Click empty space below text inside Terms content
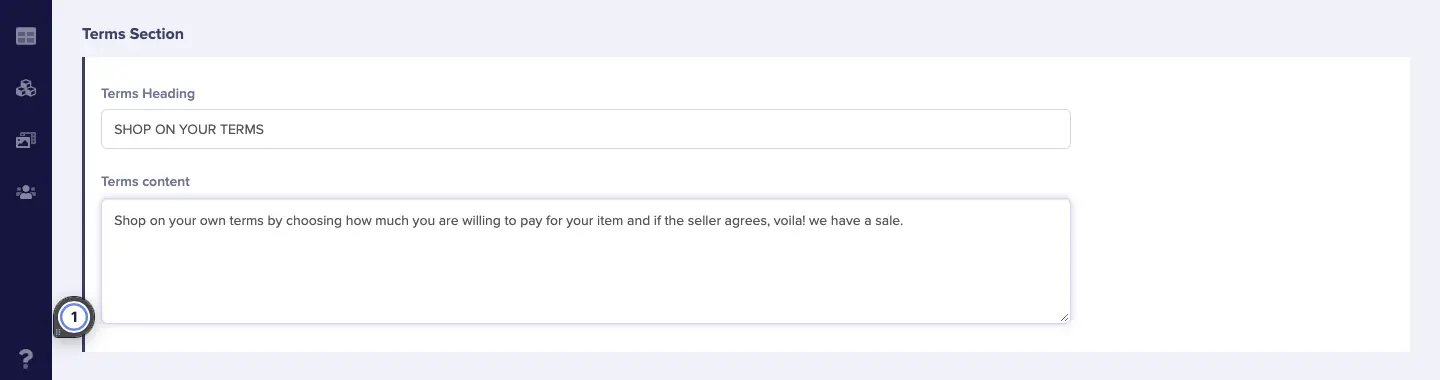This screenshot has height=380, width=1440. coord(586,280)
